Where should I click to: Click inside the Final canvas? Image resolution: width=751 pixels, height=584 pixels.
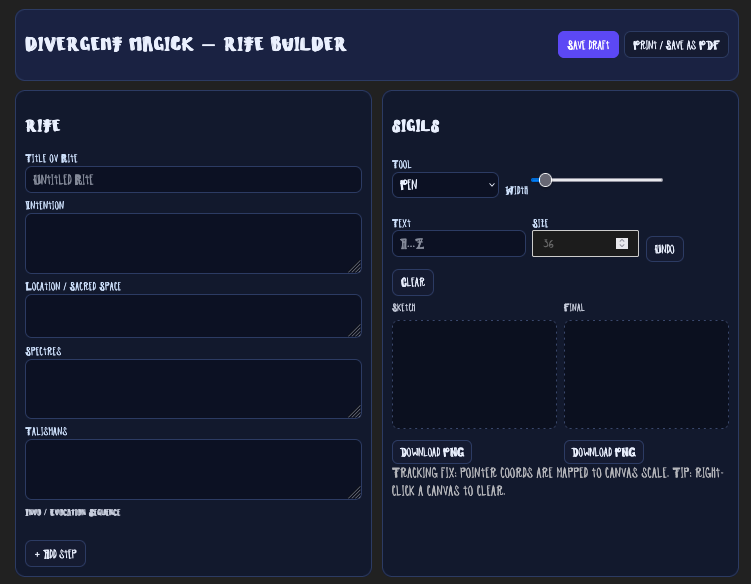tap(646, 374)
